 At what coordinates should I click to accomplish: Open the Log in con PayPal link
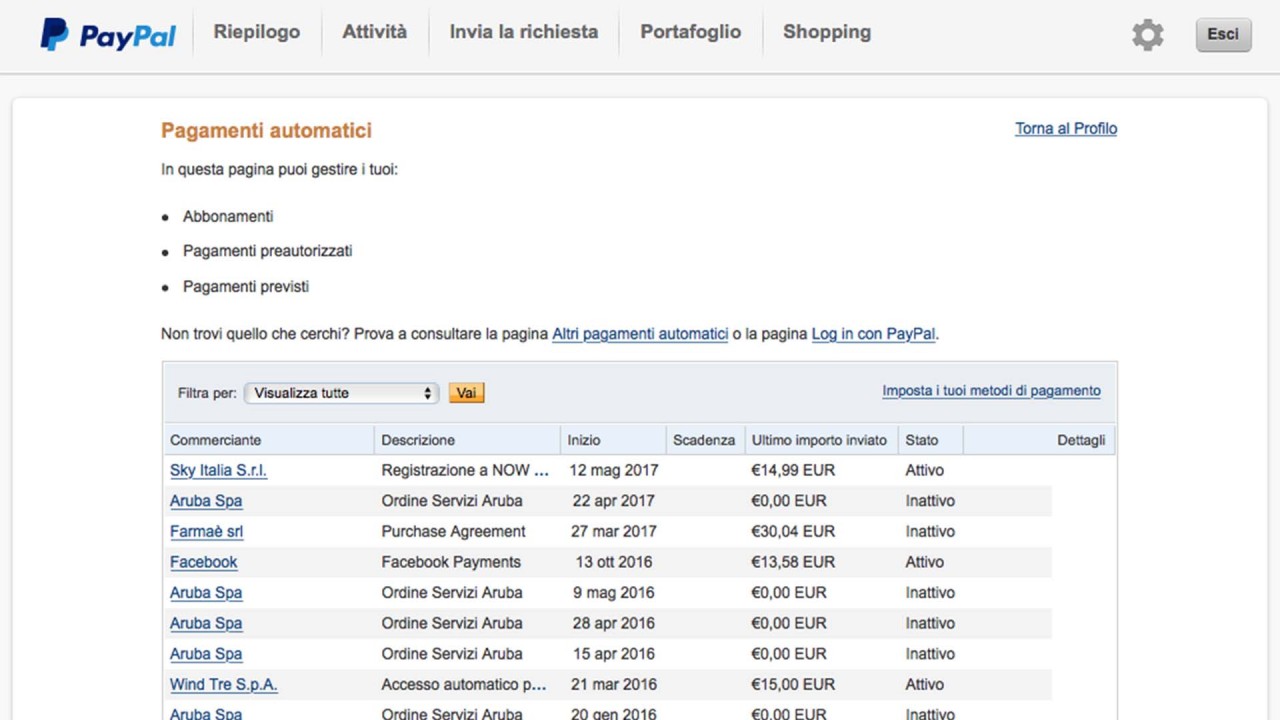(x=873, y=334)
